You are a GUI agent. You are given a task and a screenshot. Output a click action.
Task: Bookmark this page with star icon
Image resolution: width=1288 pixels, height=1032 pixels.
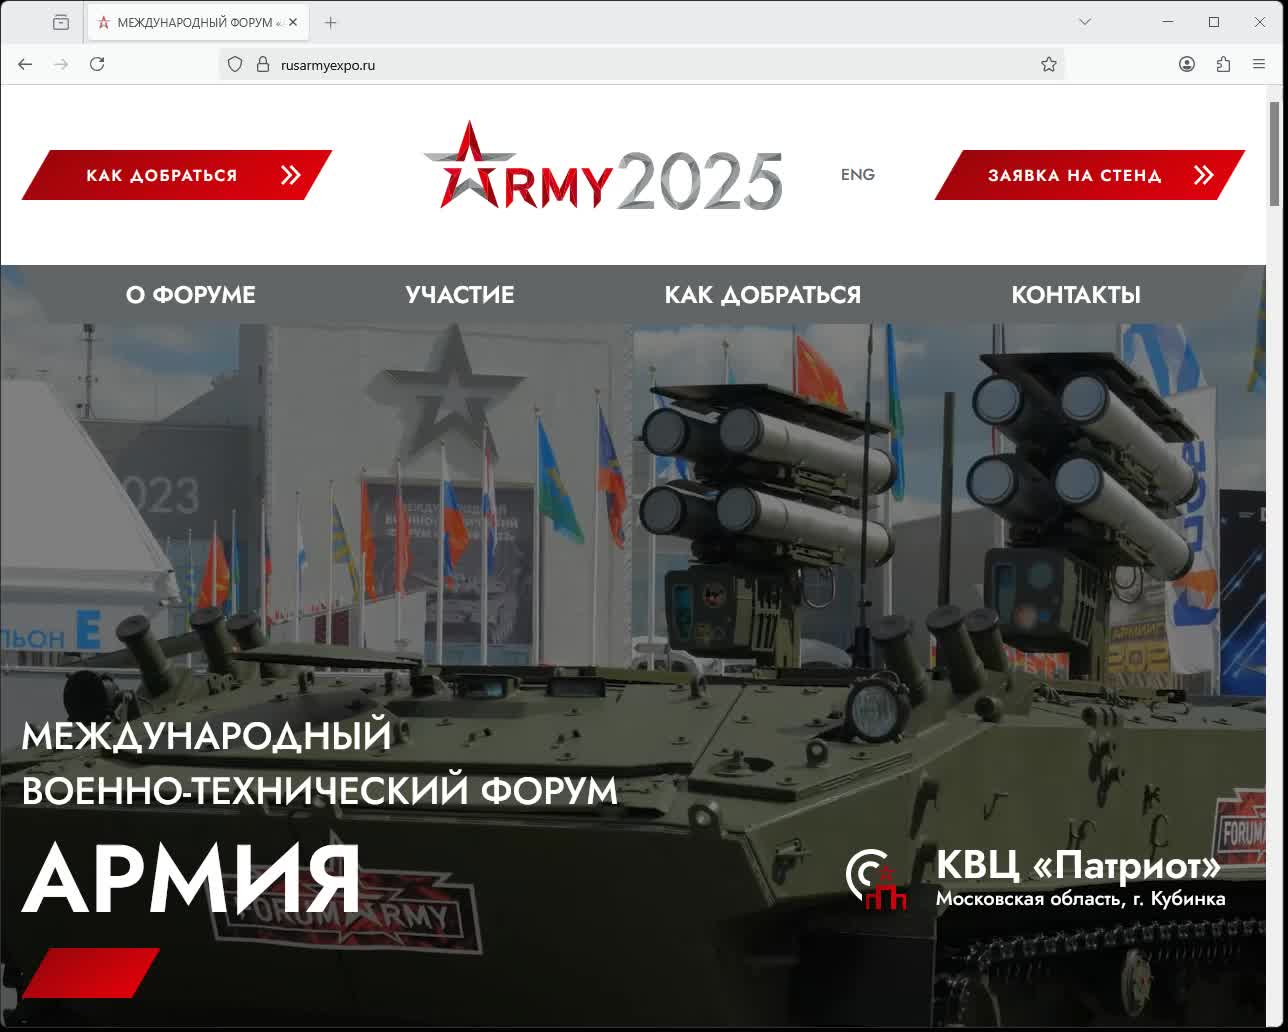[1048, 64]
